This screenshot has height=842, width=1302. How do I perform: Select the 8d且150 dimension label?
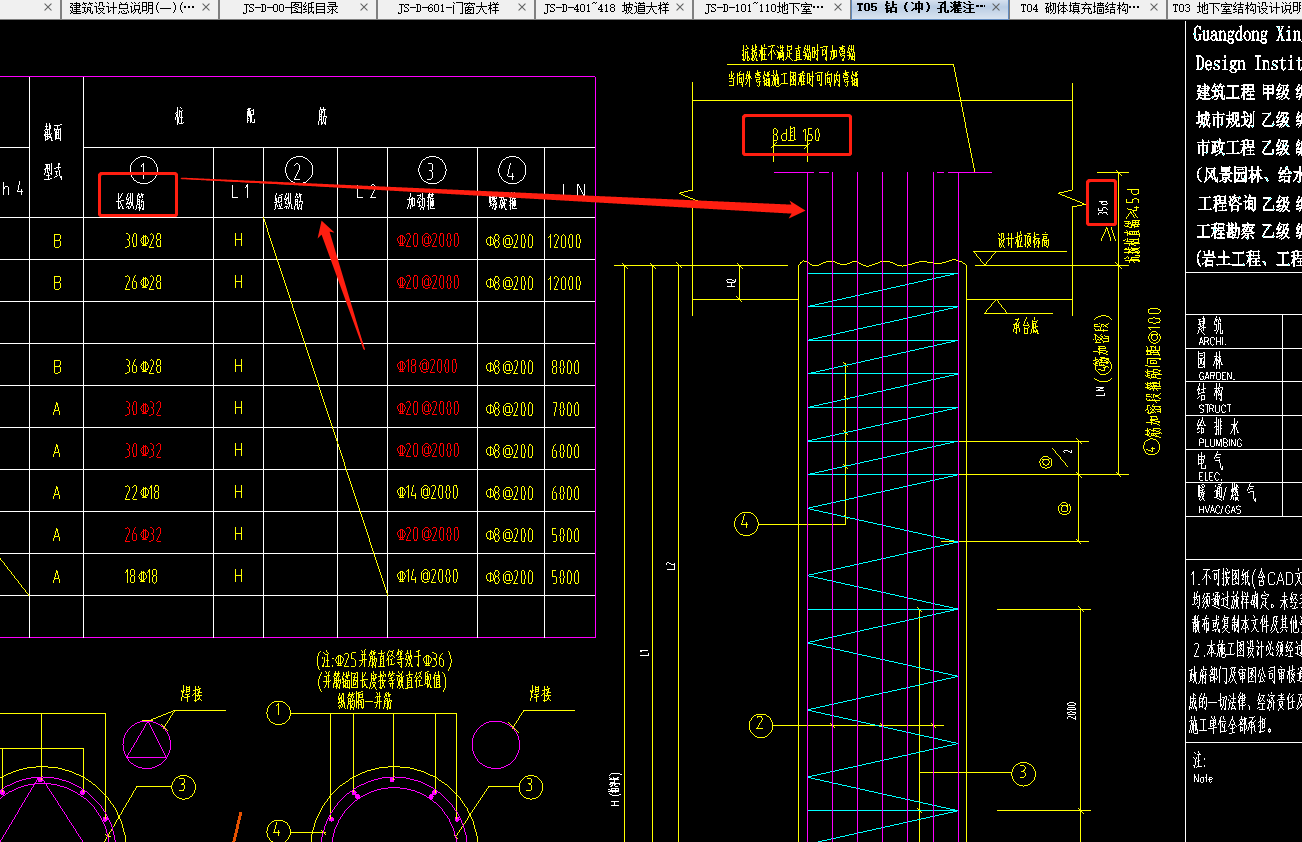tap(796, 135)
